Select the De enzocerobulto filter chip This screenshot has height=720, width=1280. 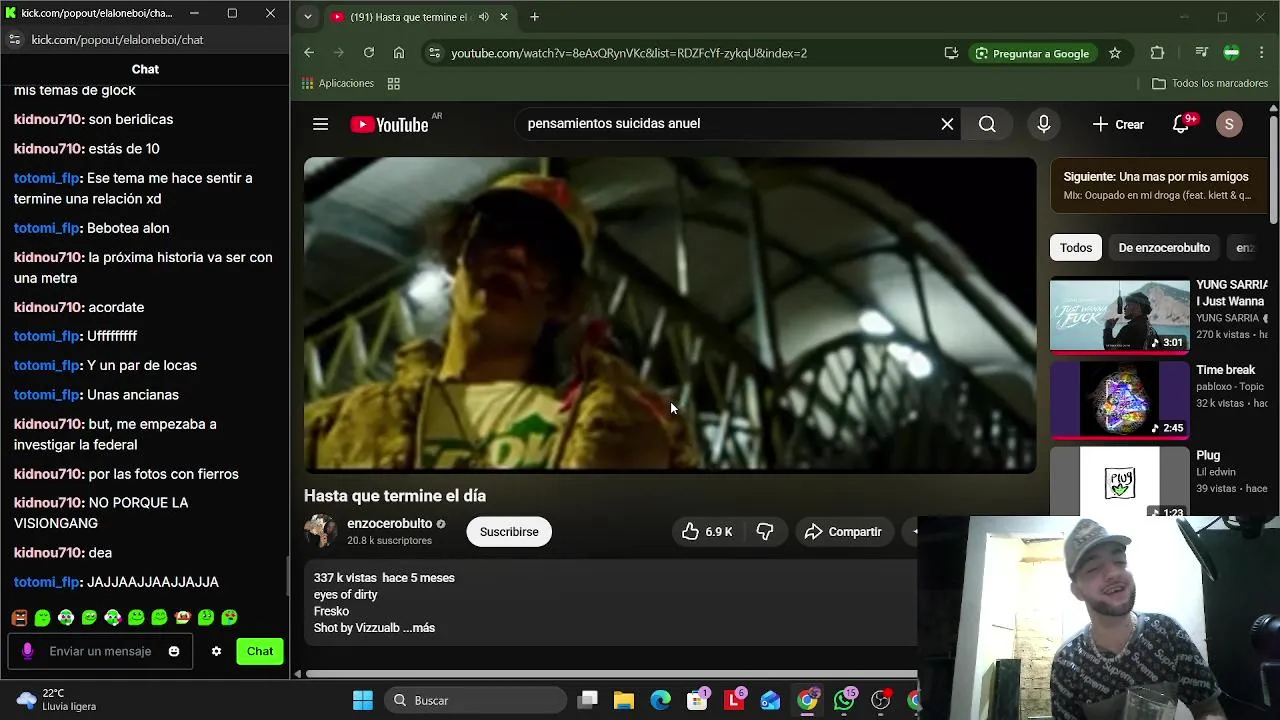click(1164, 248)
